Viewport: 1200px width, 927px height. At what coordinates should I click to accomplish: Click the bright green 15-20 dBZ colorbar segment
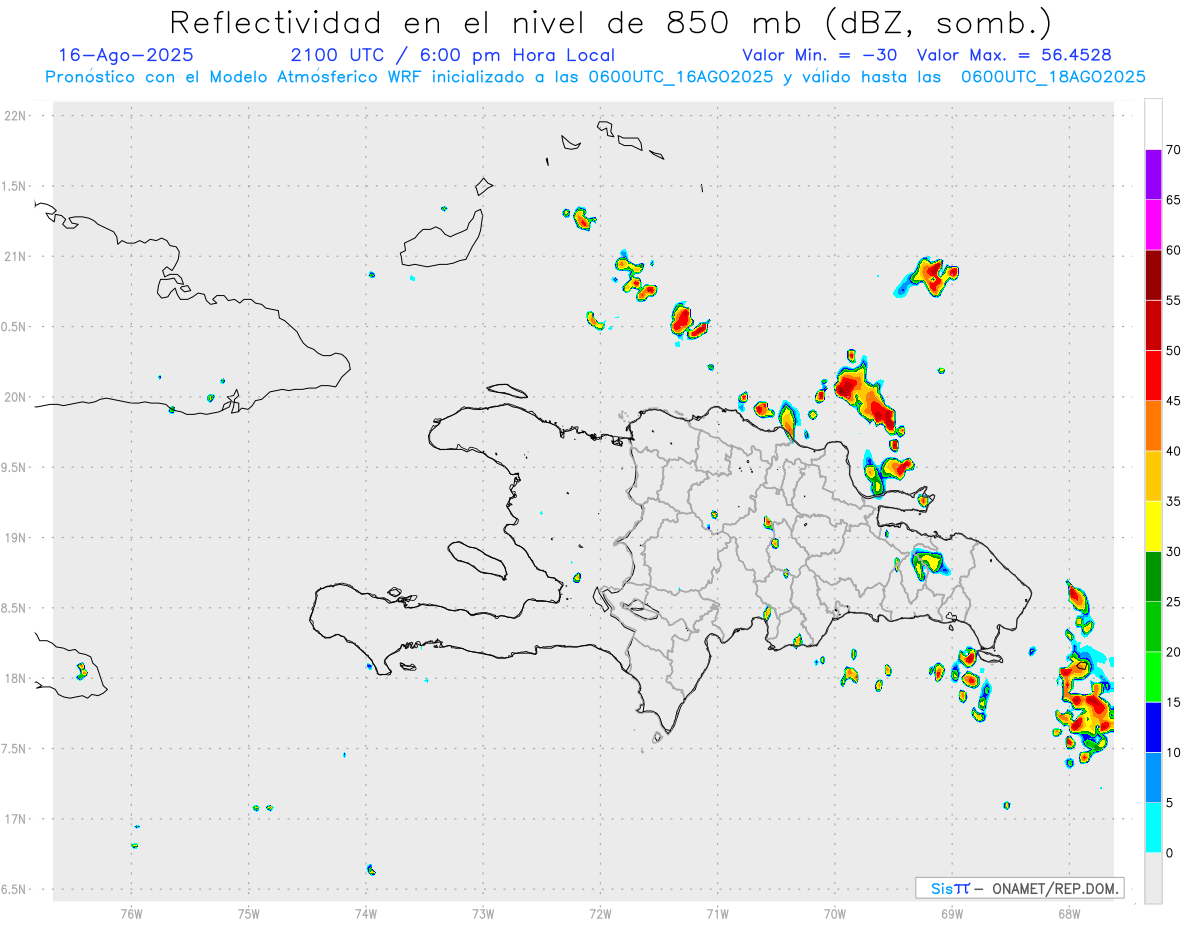[1153, 677]
